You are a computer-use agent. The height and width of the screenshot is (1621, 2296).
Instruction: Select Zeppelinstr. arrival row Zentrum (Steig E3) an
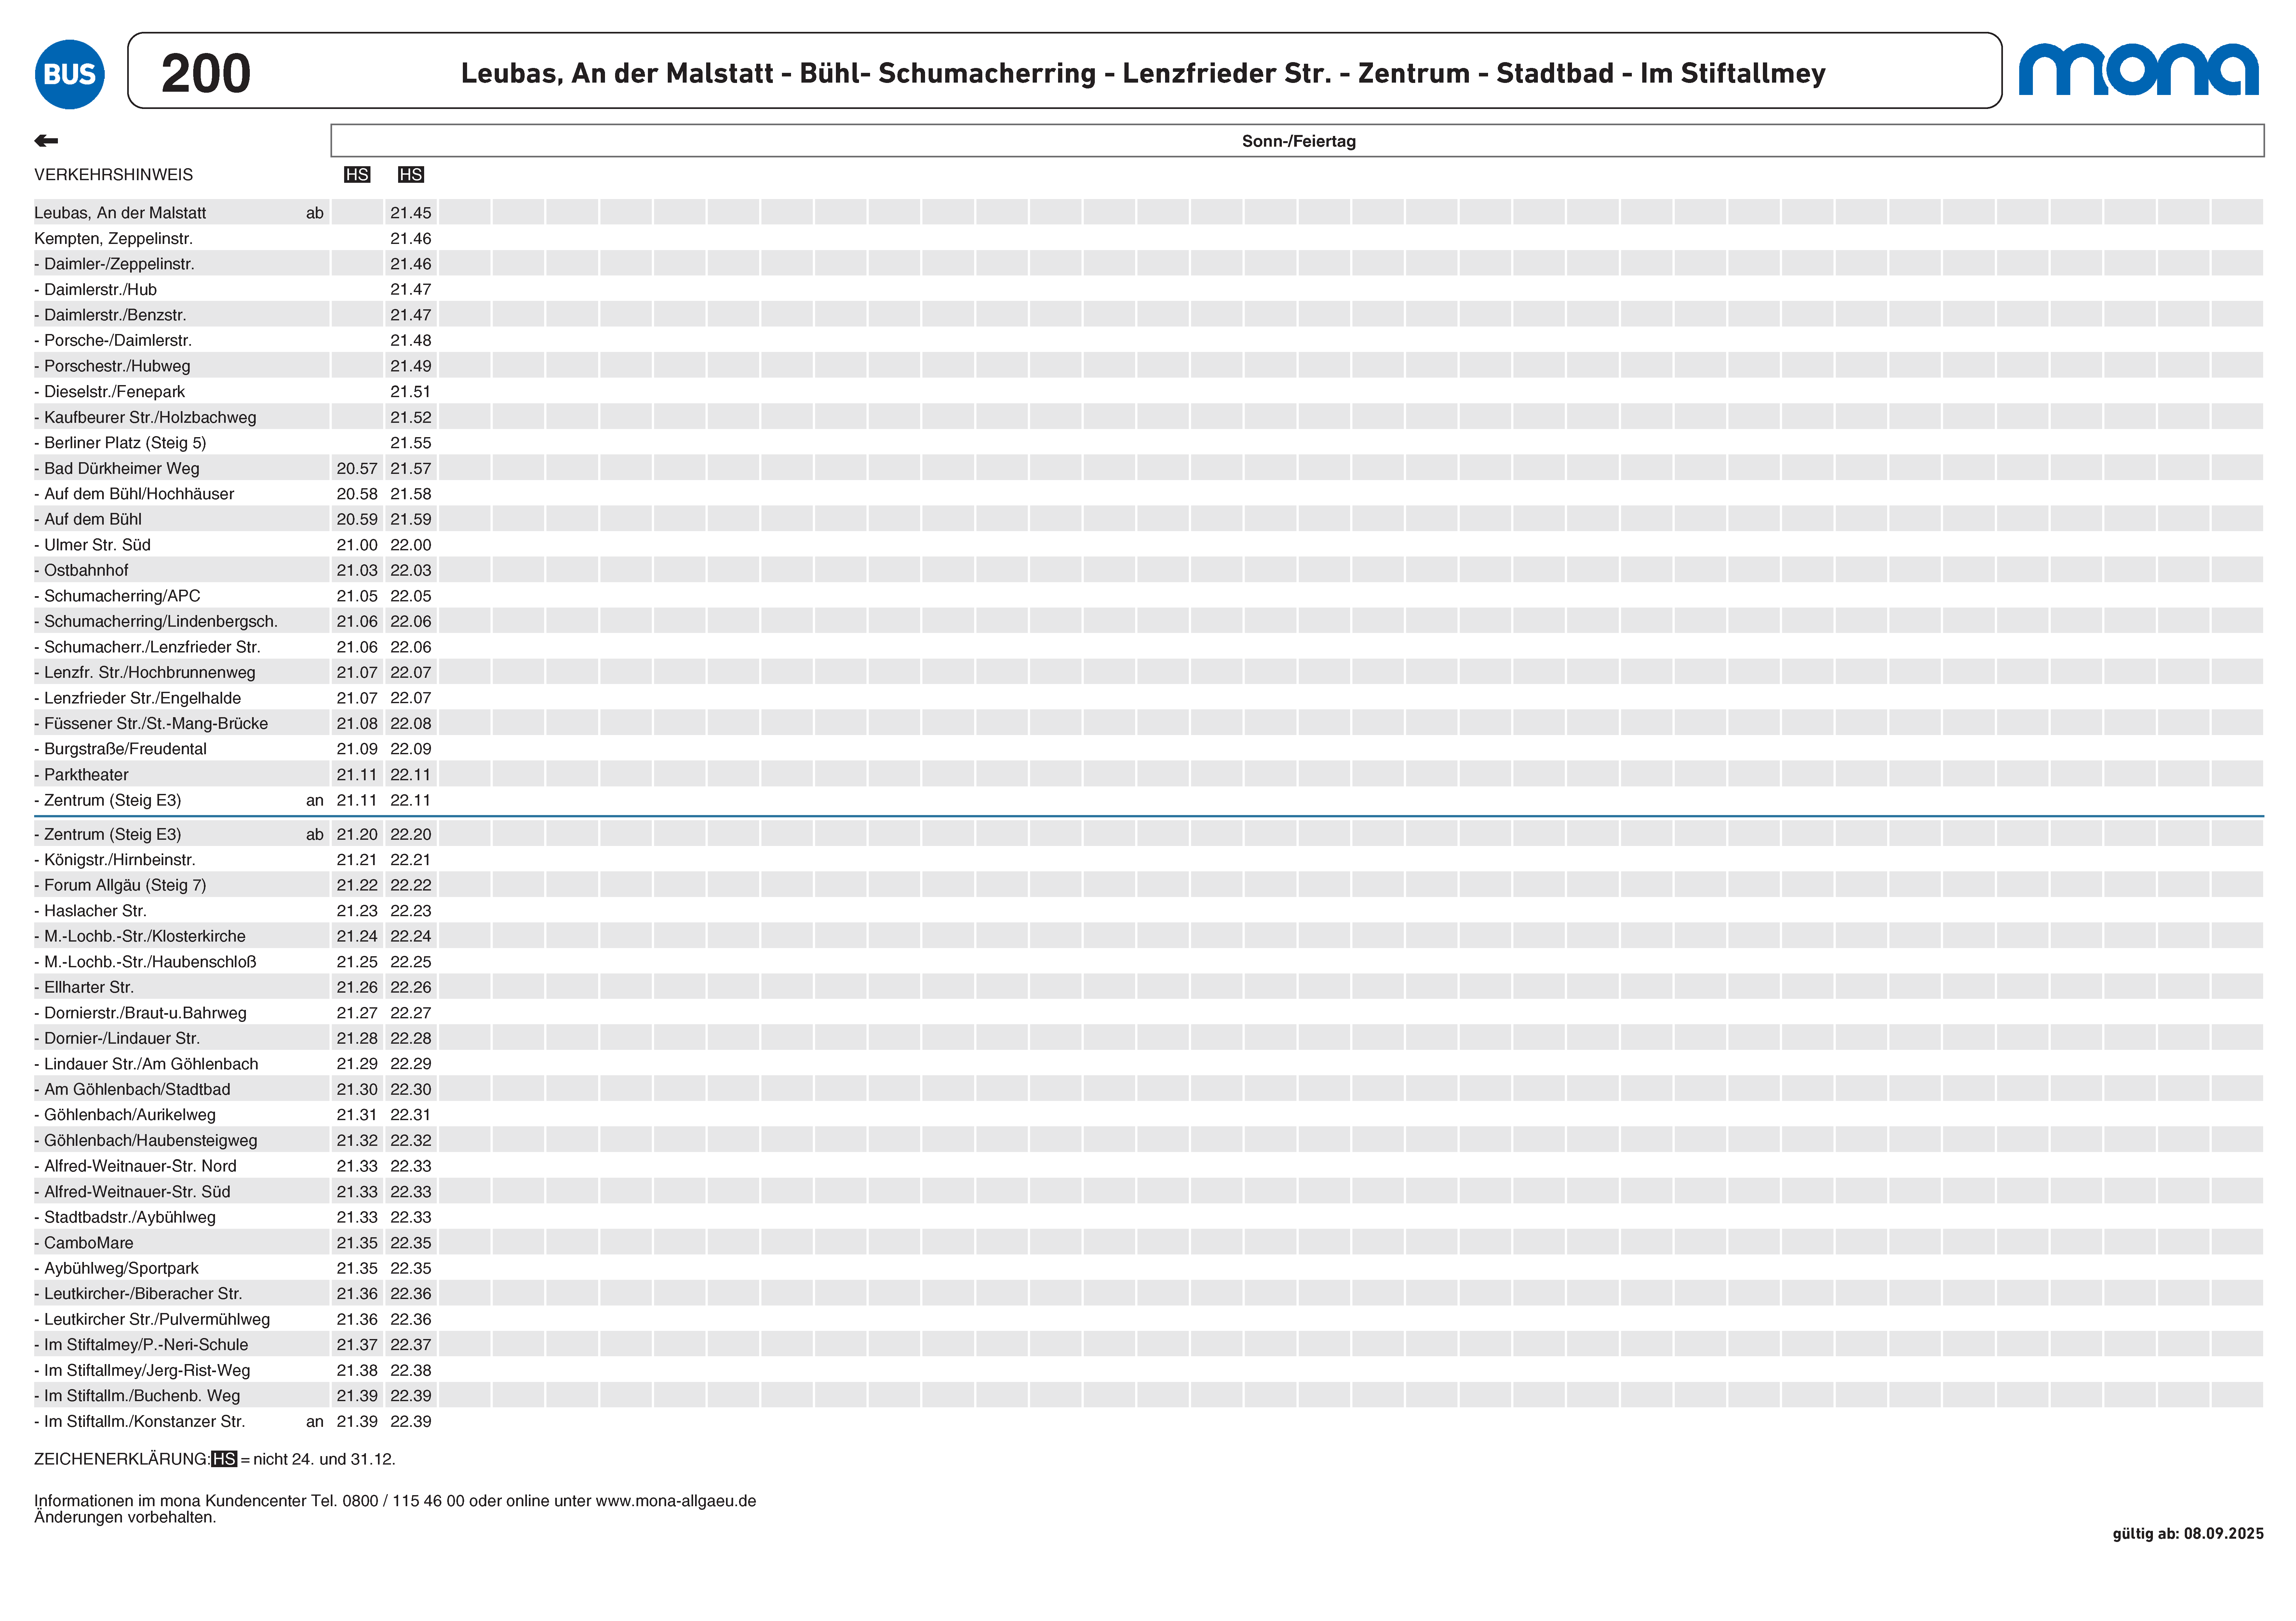[179, 800]
